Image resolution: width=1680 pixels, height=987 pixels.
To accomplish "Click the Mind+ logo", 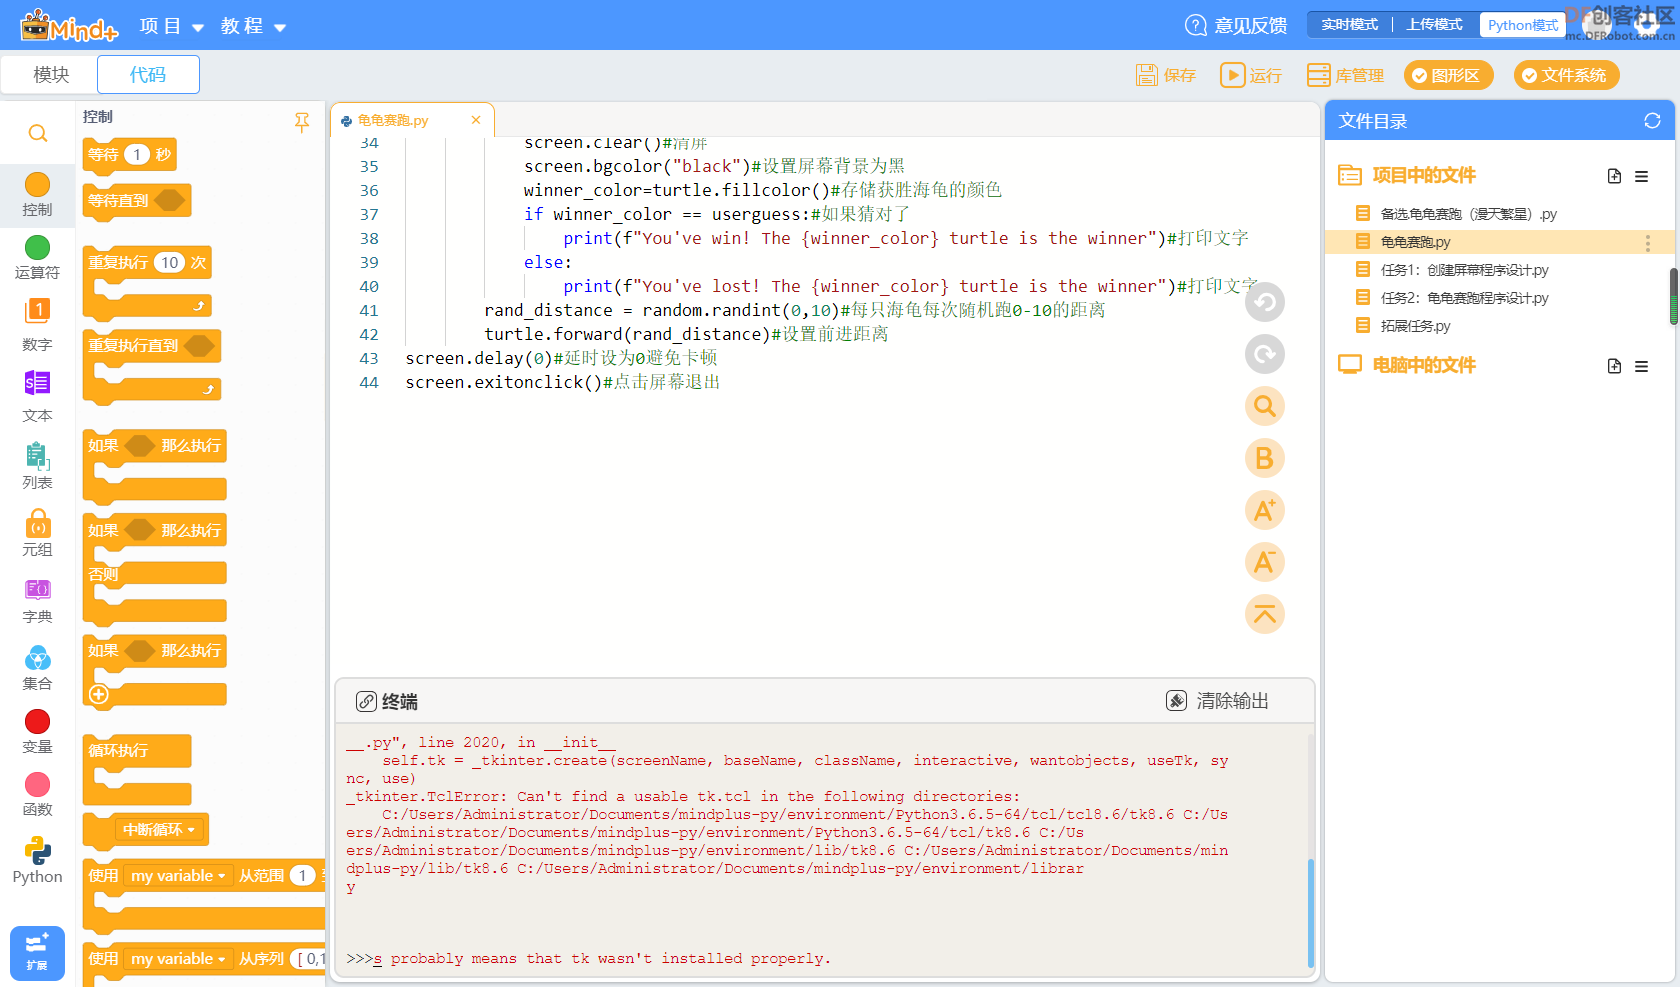I will coord(69,26).
